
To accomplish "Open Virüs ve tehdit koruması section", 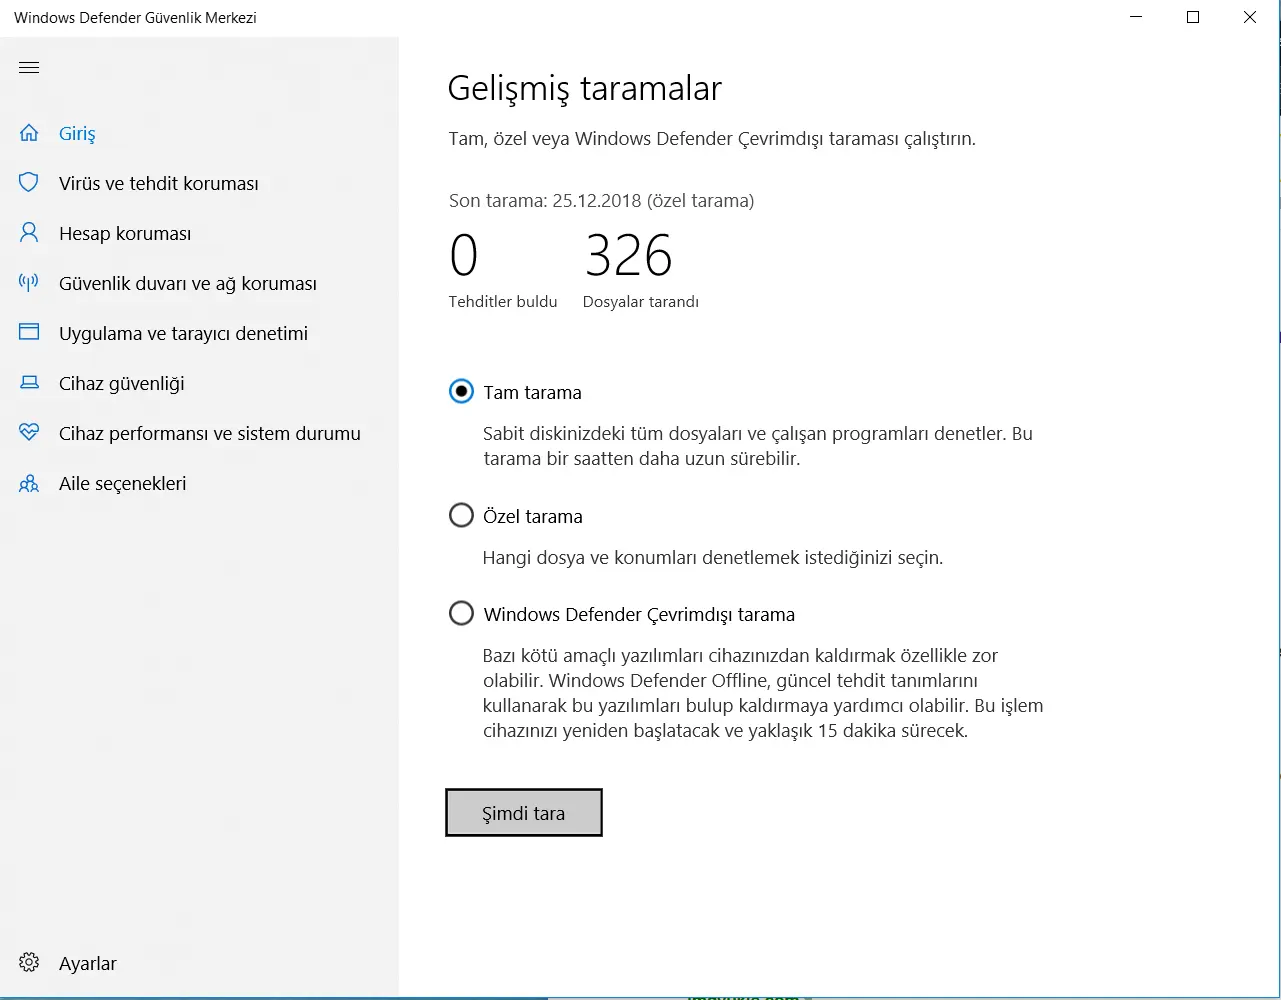I will (x=158, y=184).
